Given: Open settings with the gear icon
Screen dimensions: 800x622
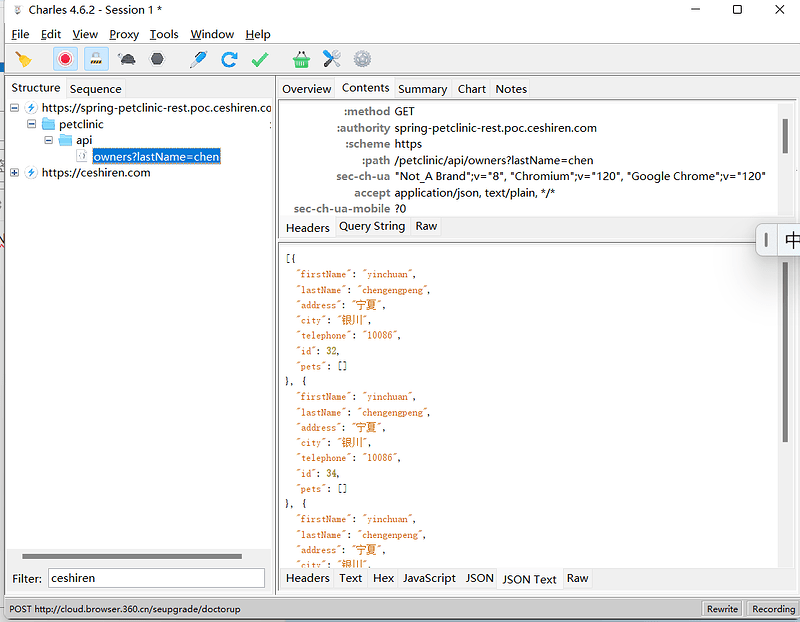Looking at the screenshot, I should point(362,59).
